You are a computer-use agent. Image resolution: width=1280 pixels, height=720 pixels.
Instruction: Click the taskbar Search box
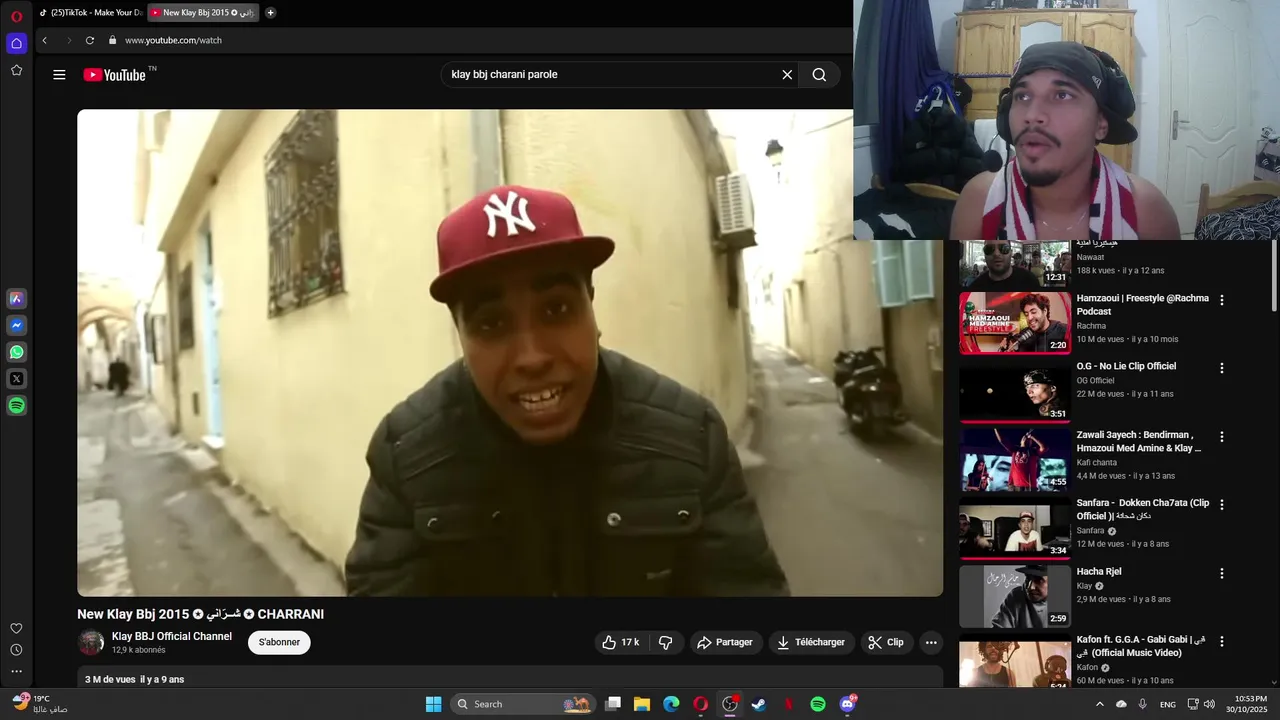[523, 704]
